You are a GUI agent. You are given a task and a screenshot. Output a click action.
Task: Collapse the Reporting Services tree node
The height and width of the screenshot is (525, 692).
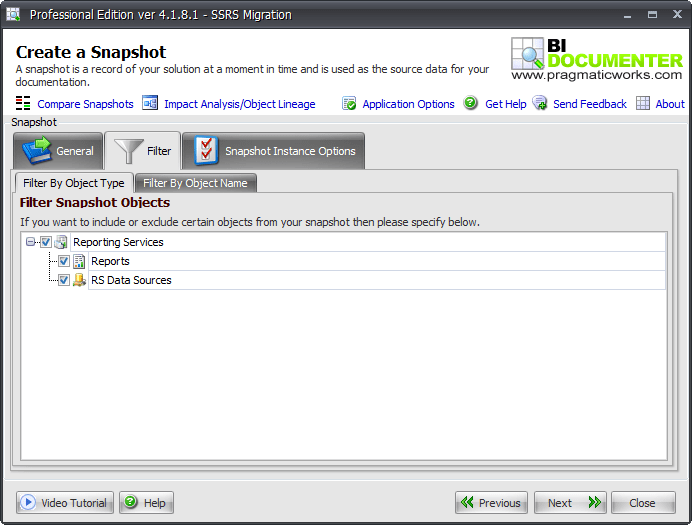pyautogui.click(x=30, y=242)
